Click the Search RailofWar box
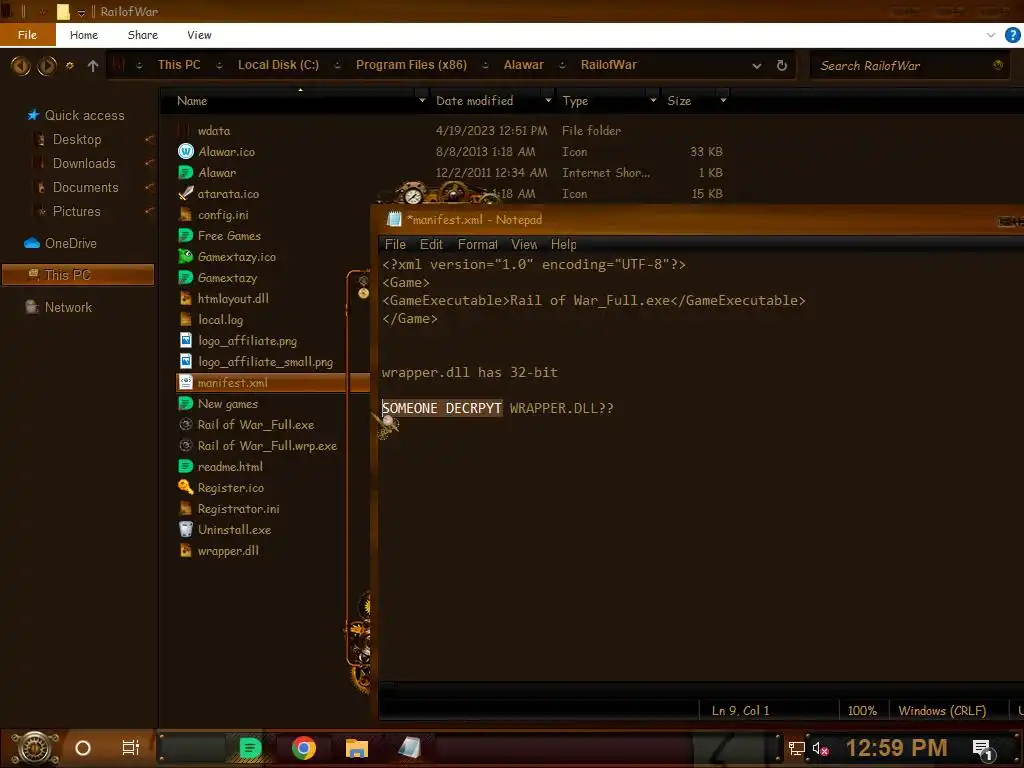The height and width of the screenshot is (768, 1024). tap(909, 65)
